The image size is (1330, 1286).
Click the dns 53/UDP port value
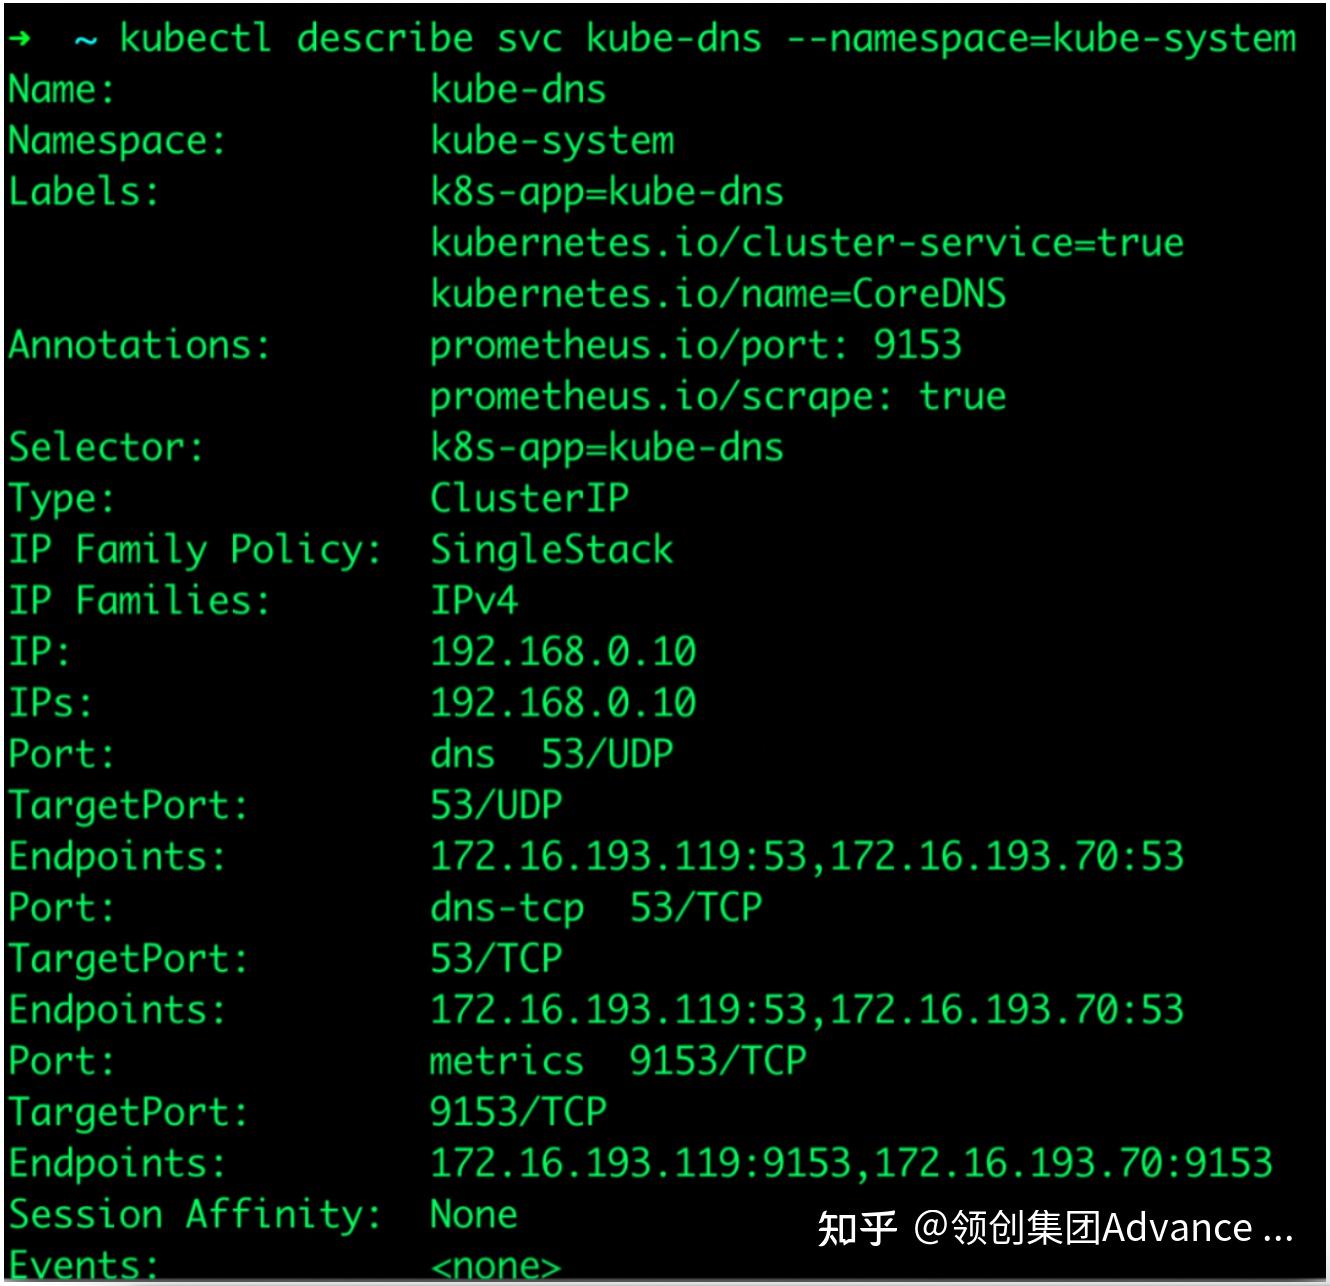pyautogui.click(x=552, y=754)
